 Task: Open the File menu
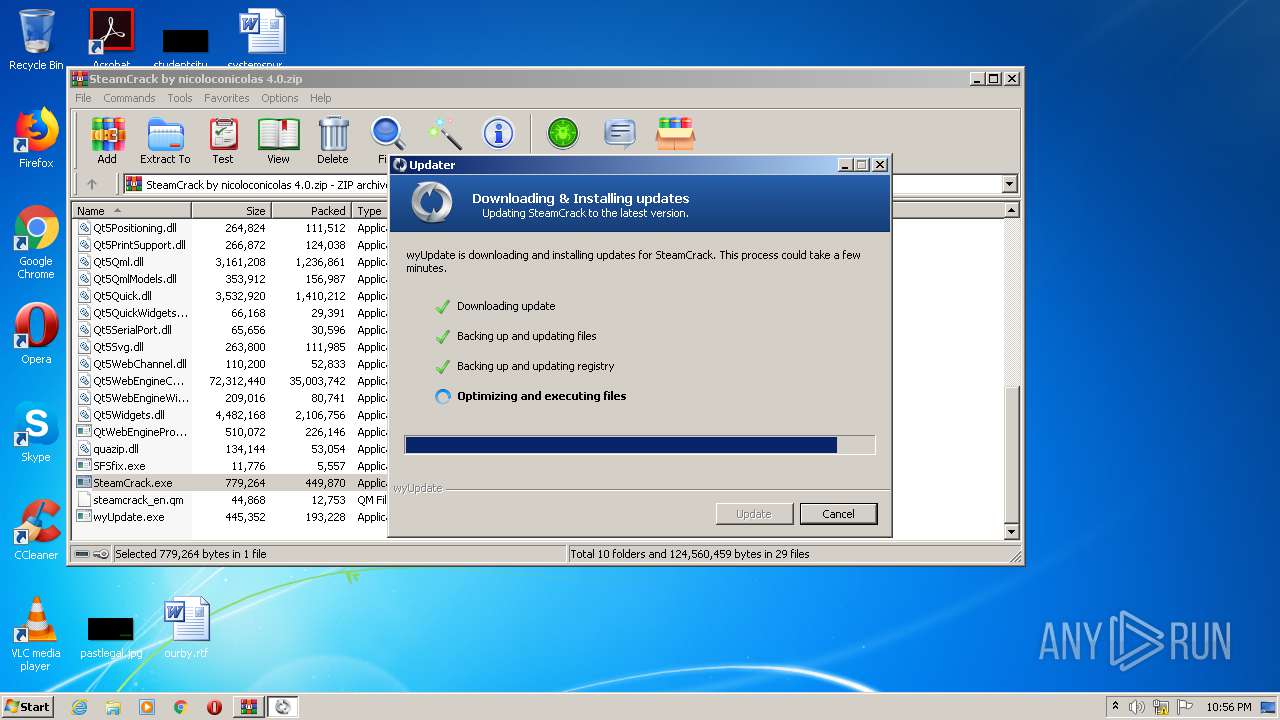pyautogui.click(x=83, y=98)
